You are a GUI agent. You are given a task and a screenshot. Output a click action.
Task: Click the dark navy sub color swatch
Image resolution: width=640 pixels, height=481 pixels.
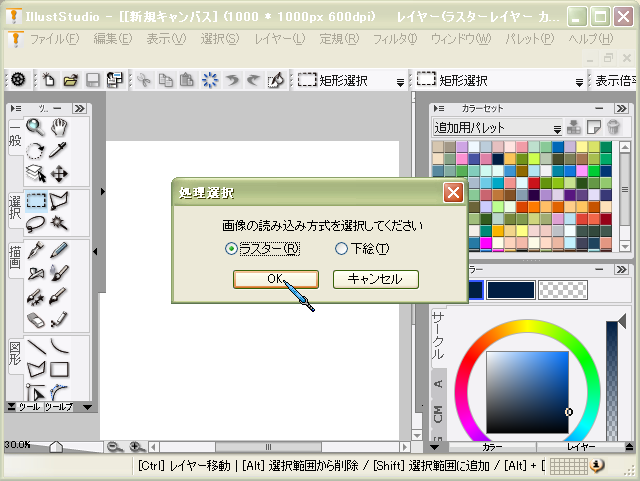click(511, 290)
